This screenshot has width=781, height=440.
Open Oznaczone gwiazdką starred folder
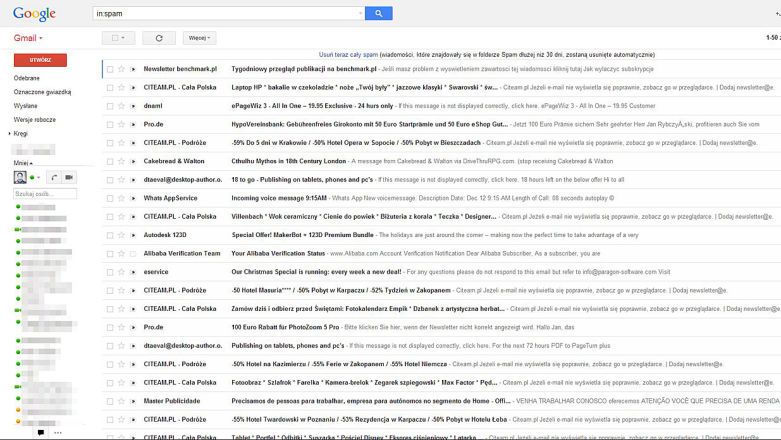(x=42, y=92)
